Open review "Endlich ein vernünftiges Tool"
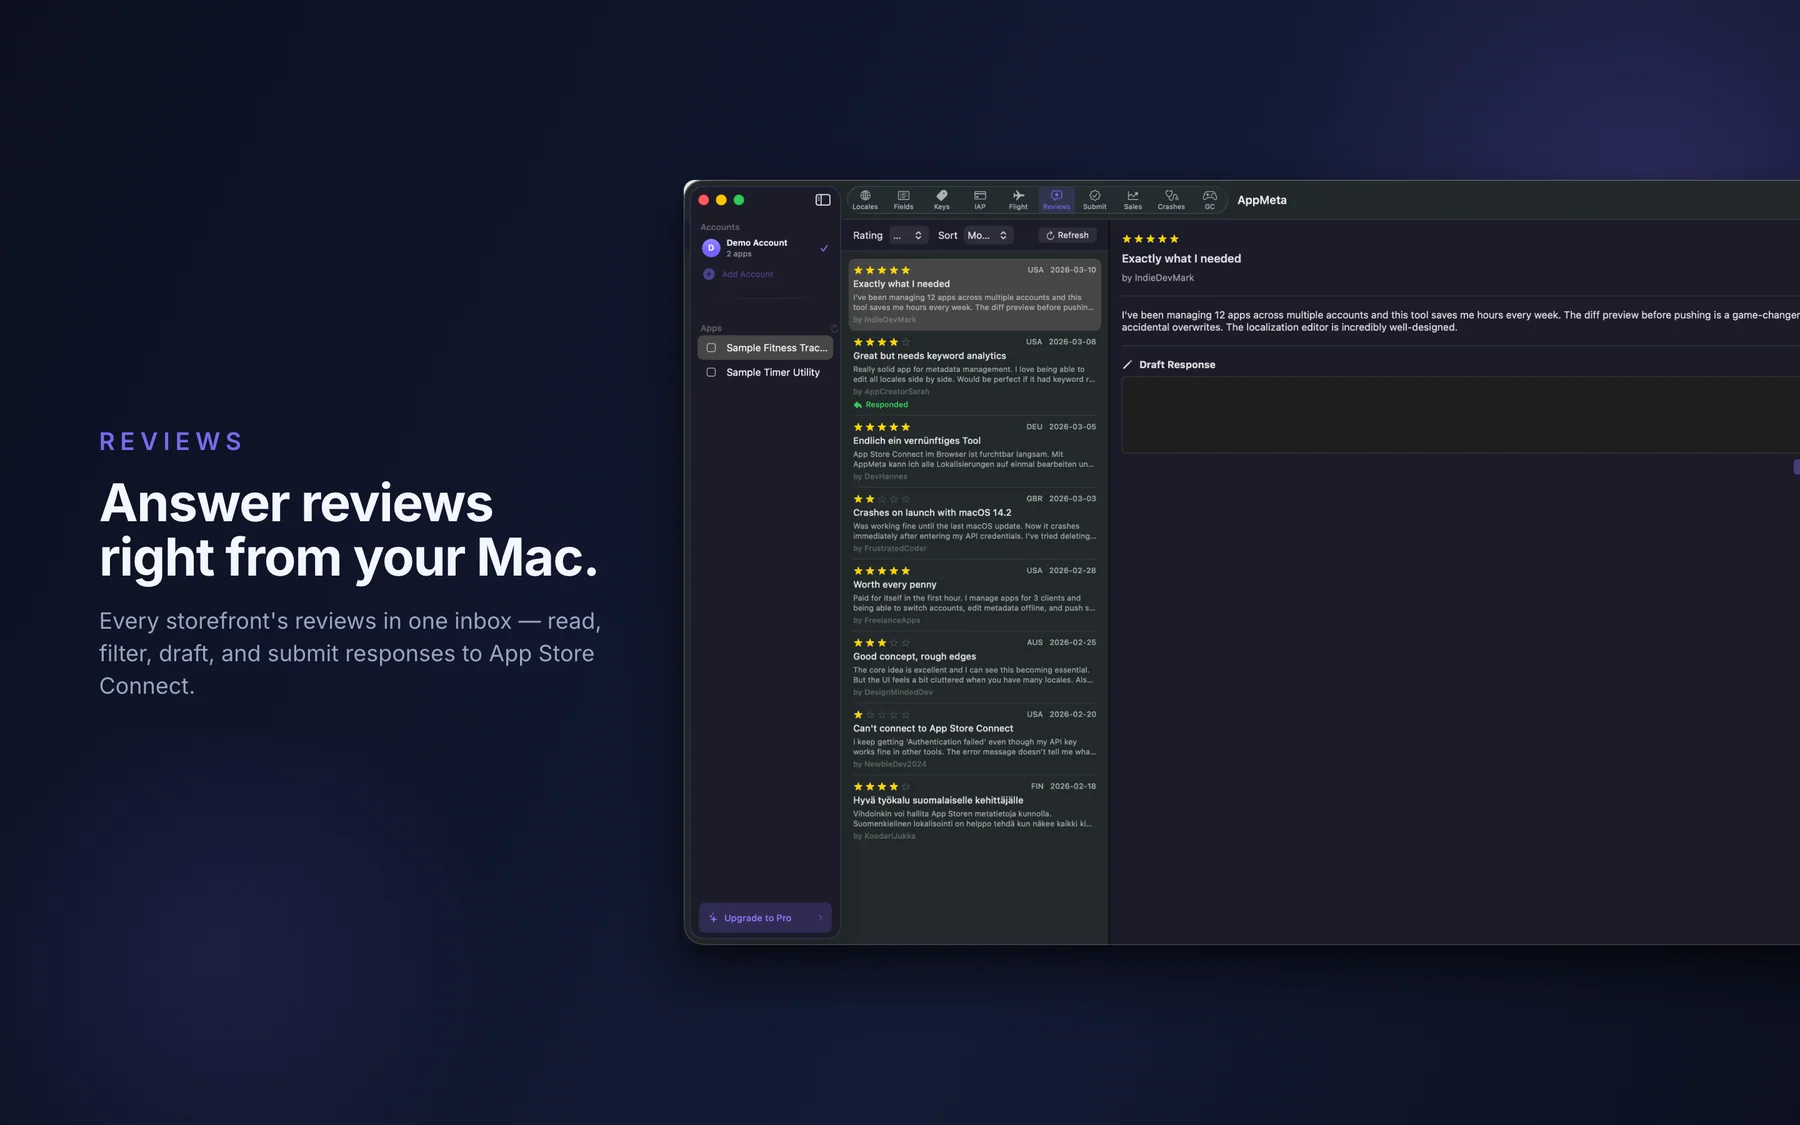 (x=975, y=451)
